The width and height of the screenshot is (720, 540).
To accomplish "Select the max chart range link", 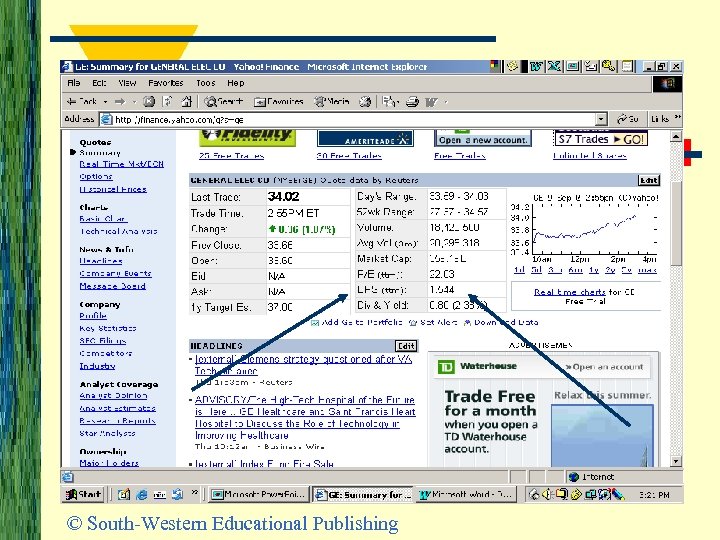I will pyautogui.click(x=647, y=270).
